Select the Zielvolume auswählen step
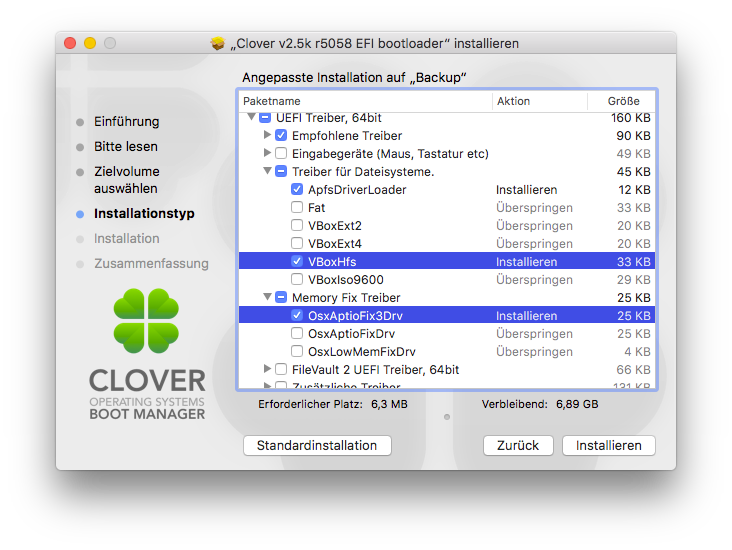The width and height of the screenshot is (732, 550). [x=127, y=180]
